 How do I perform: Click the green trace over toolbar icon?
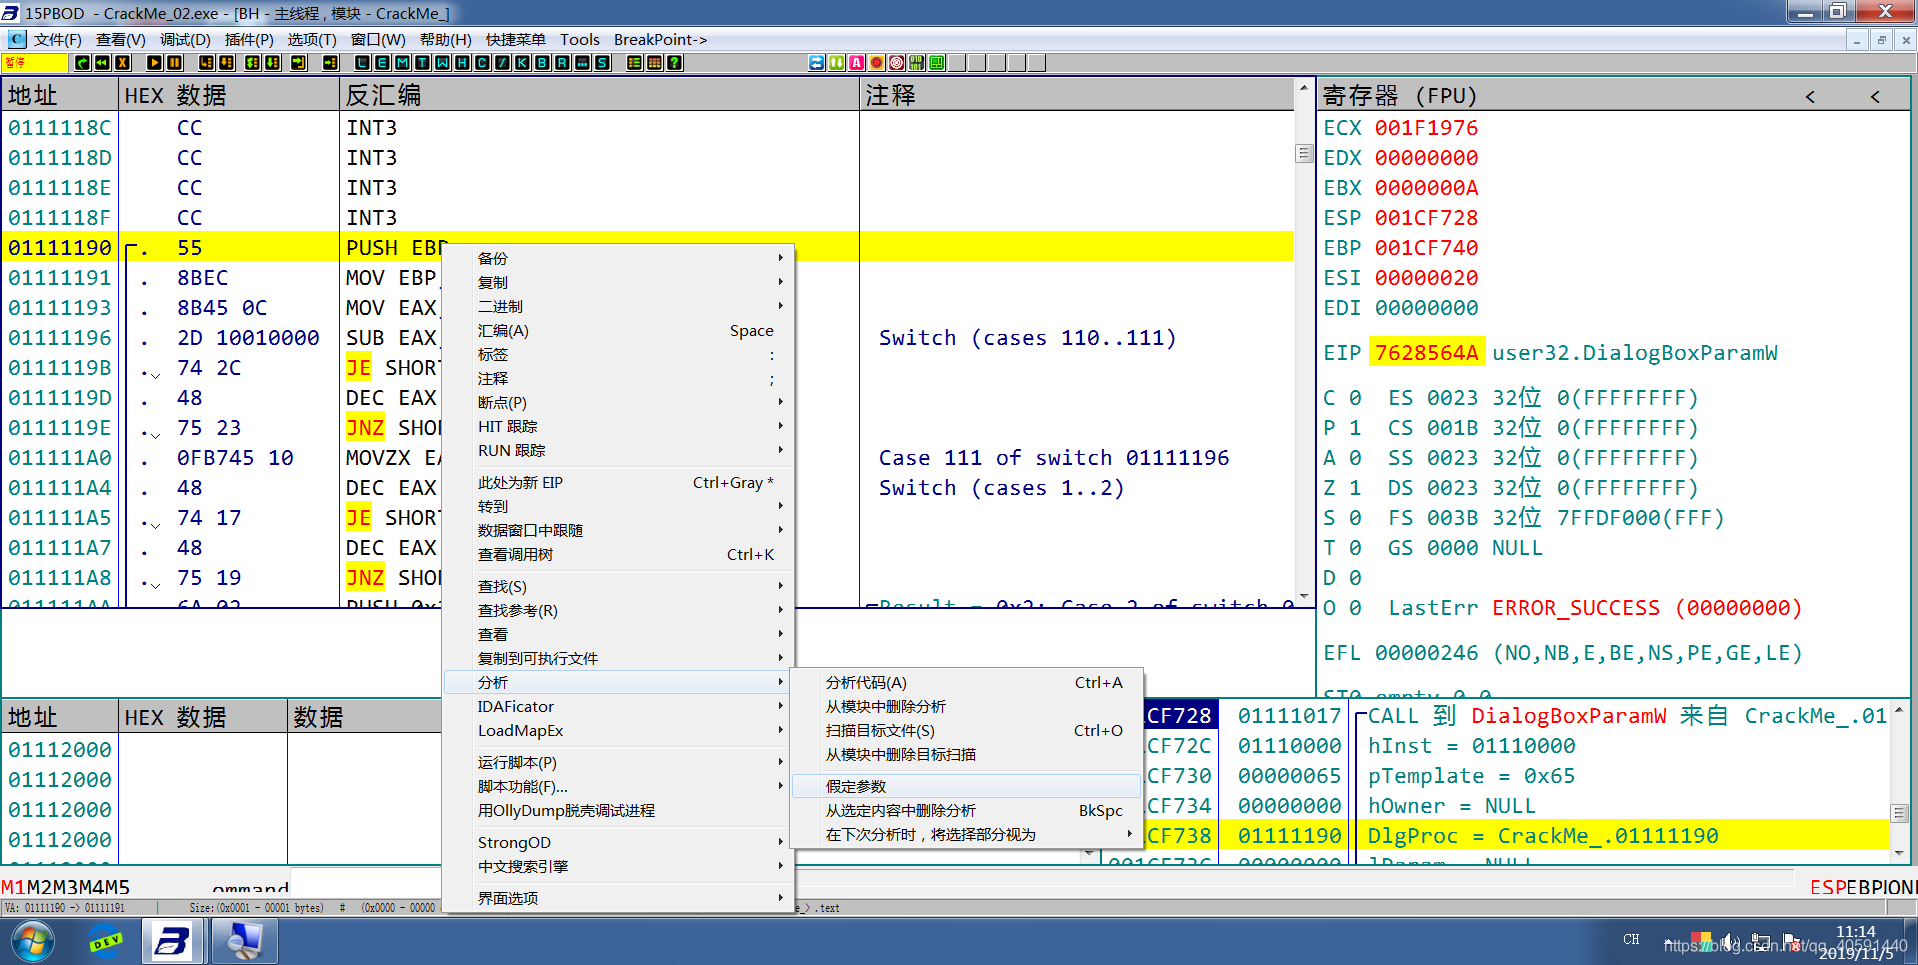[x=273, y=62]
